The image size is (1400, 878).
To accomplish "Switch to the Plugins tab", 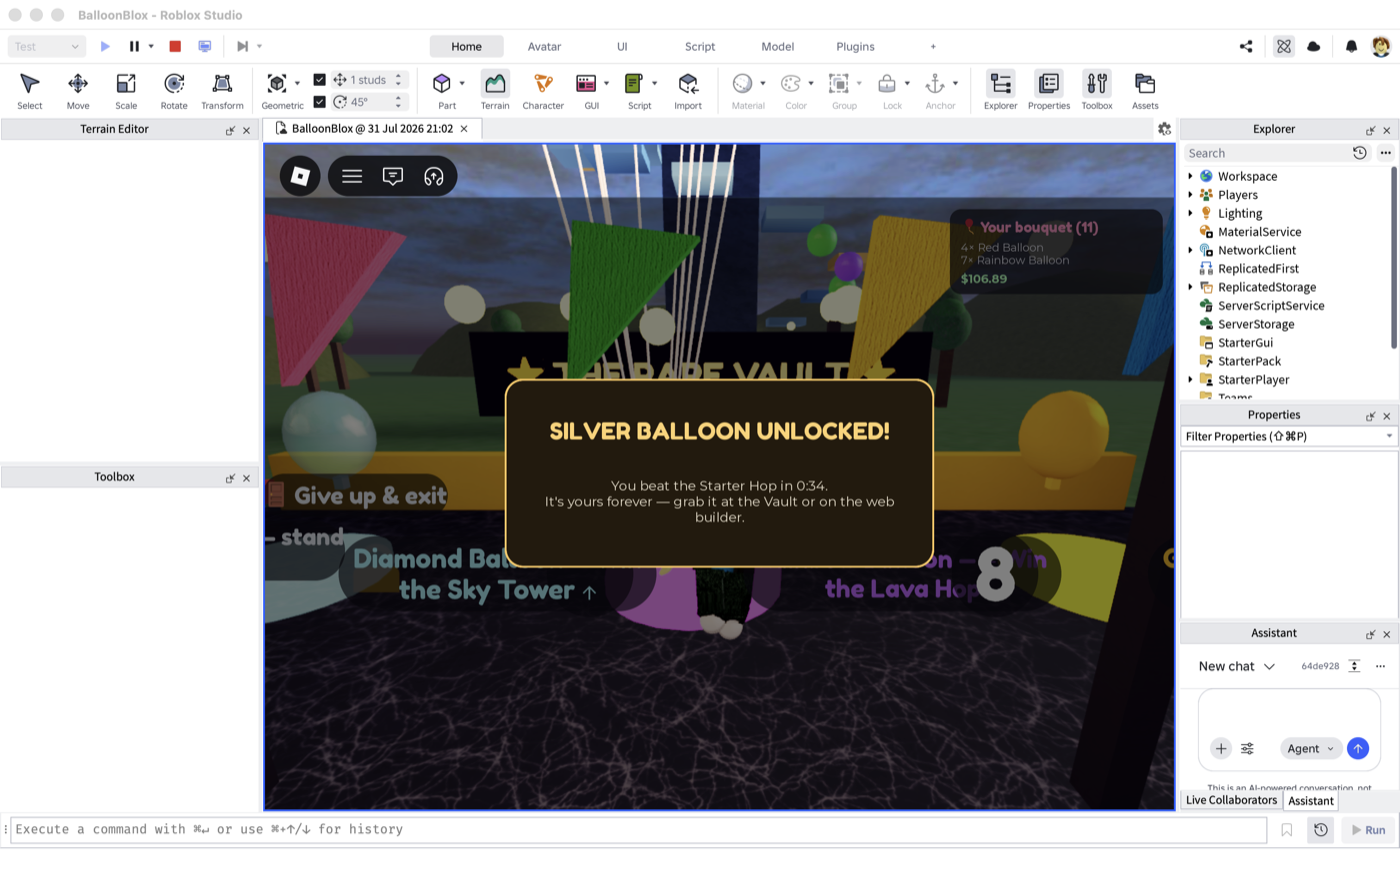I will tap(855, 46).
